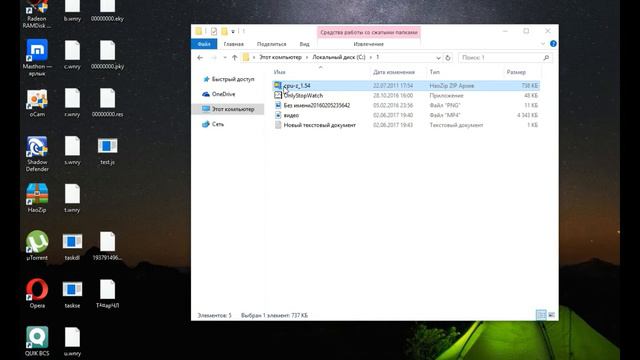Viewport: 640px width, 360px height.
Task: Select the b.wnry file on desktop
Action: tap(72, 11)
